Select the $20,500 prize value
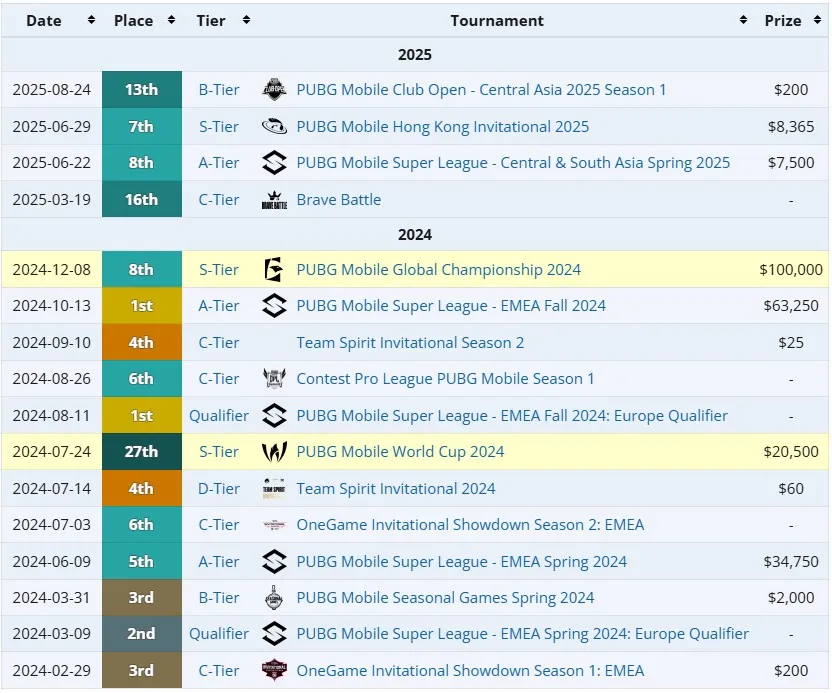This screenshot has width=832, height=693. click(791, 452)
